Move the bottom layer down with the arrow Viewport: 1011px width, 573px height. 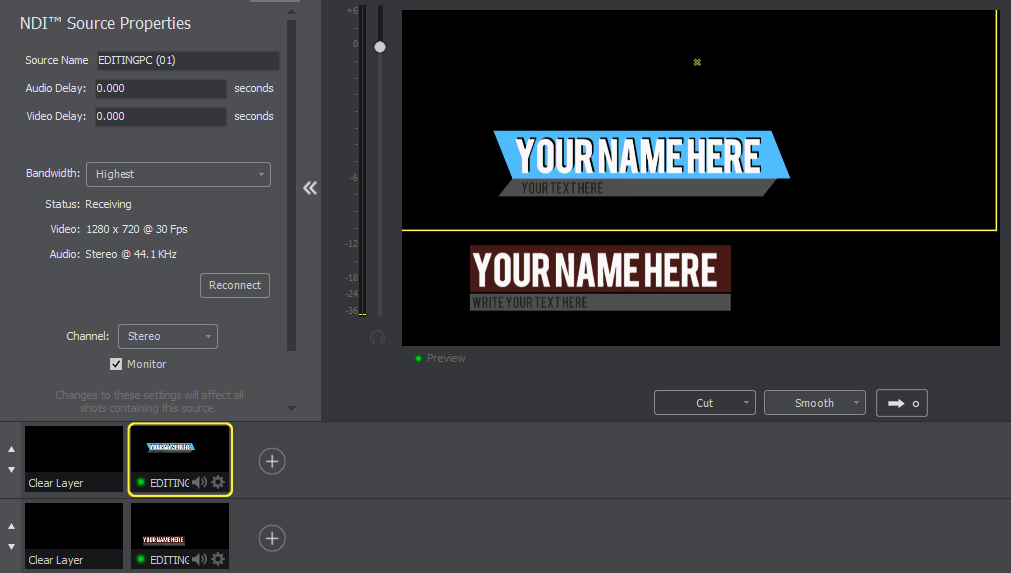pyautogui.click(x=12, y=547)
